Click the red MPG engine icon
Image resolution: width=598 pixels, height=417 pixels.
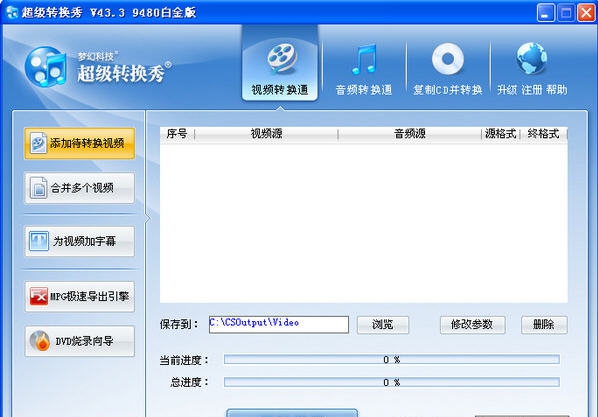click(39, 296)
